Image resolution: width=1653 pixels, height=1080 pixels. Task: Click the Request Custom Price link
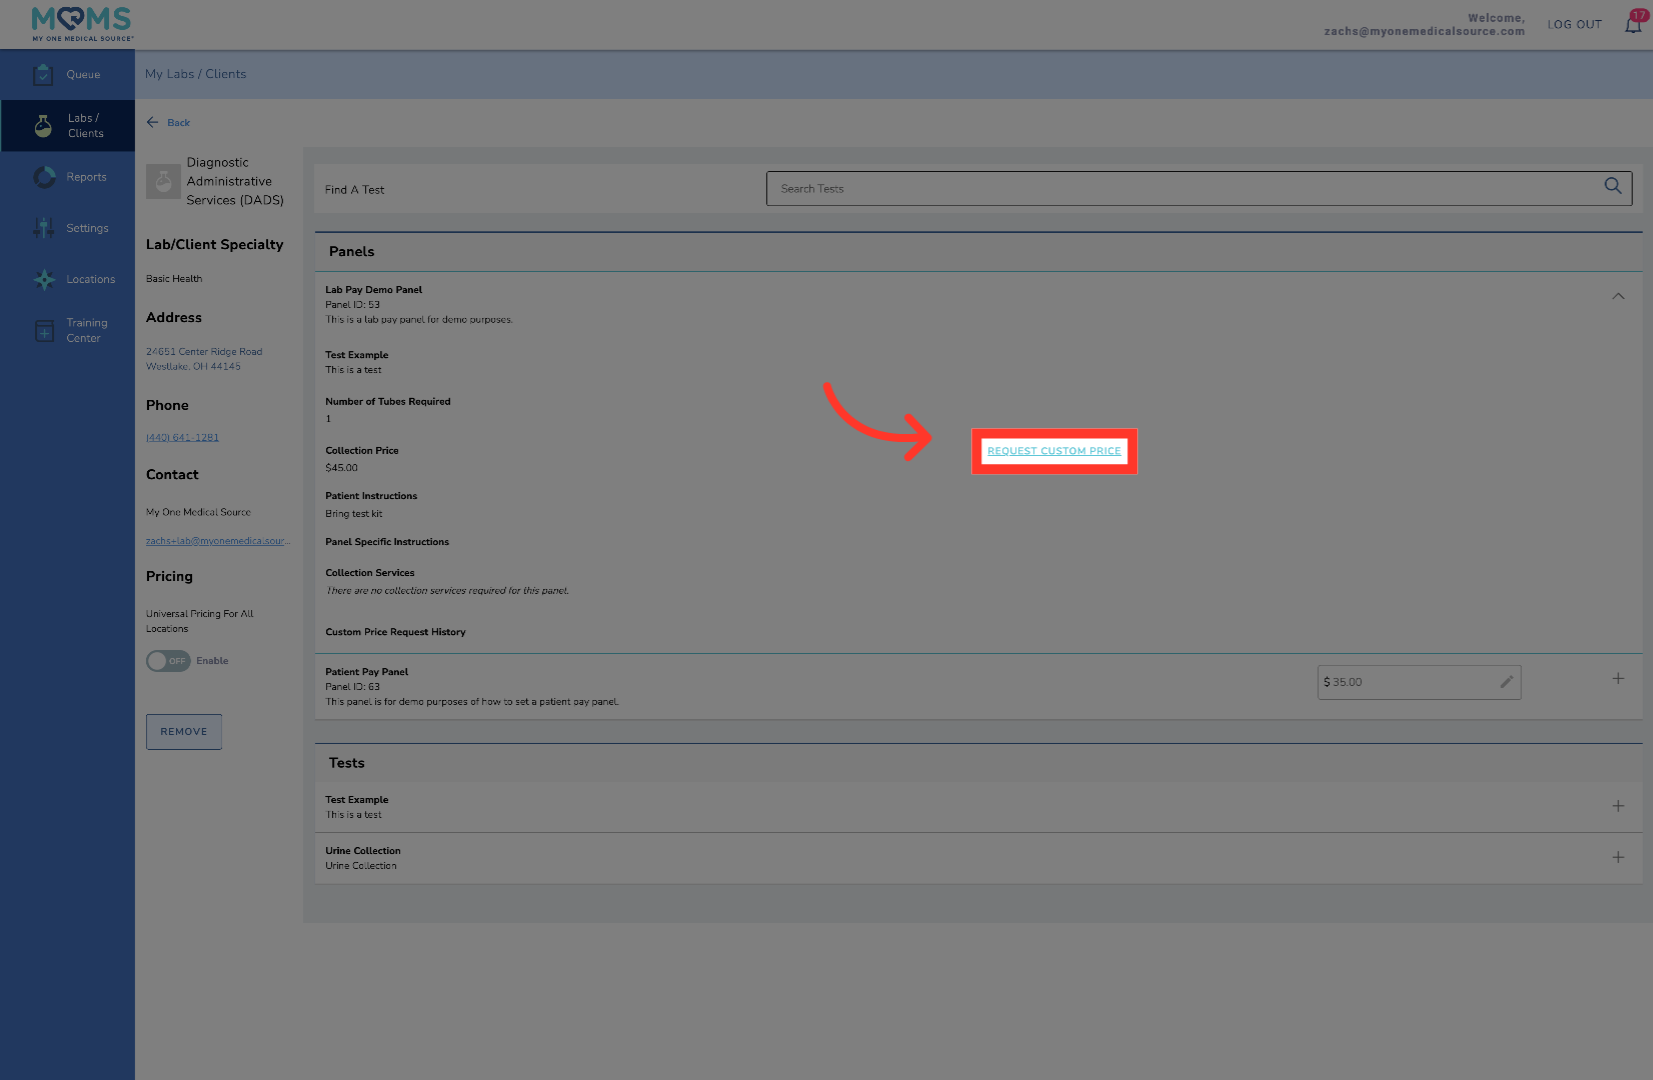(x=1054, y=451)
